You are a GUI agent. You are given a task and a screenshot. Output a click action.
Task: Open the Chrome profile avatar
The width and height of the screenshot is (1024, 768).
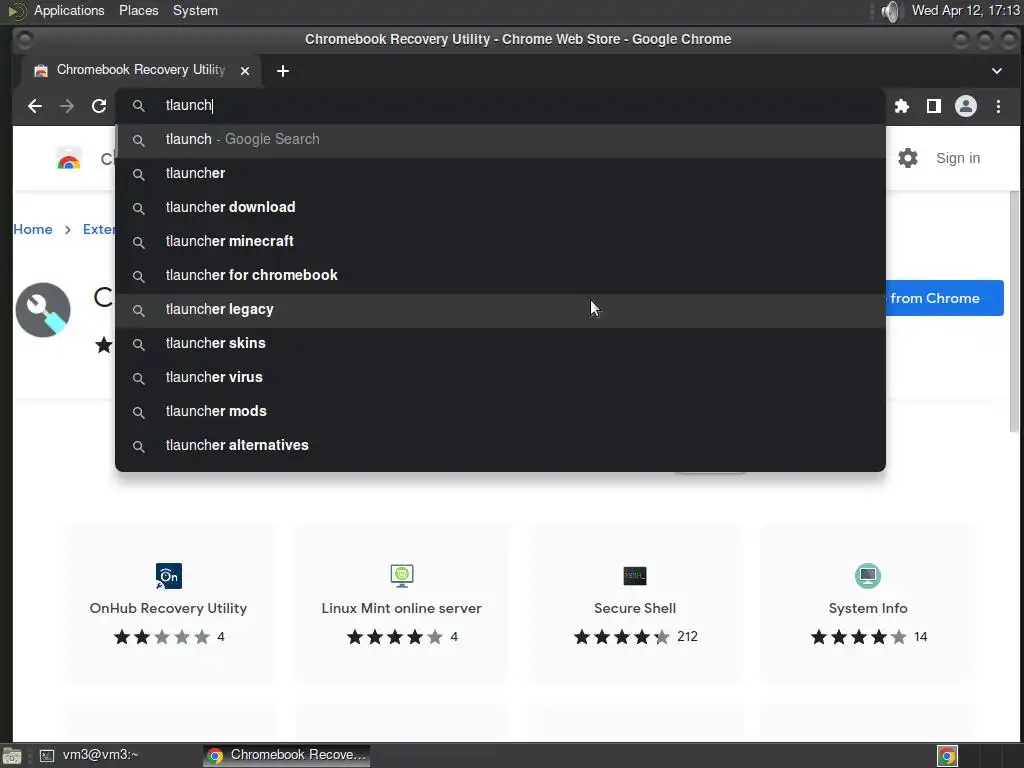(x=966, y=106)
